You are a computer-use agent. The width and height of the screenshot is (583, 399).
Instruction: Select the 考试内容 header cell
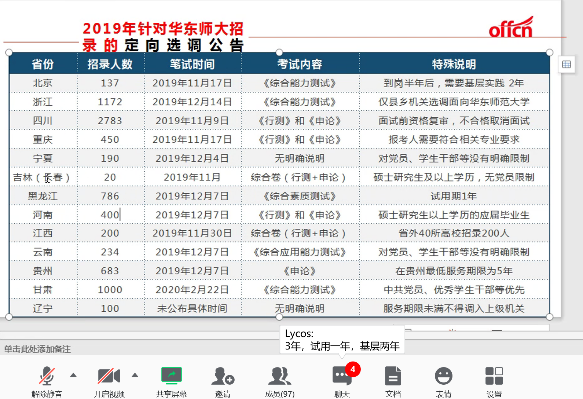click(300, 64)
